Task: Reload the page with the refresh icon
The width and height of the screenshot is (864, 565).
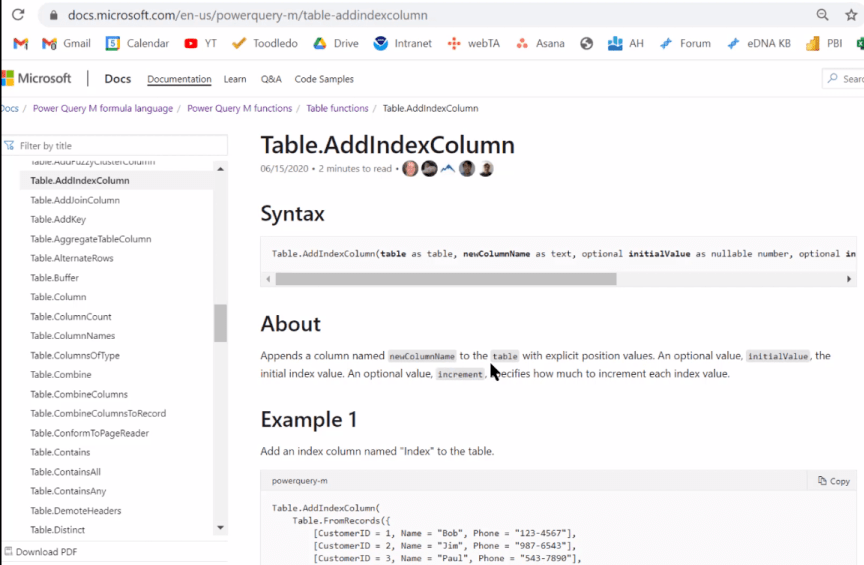Action: click(x=18, y=14)
